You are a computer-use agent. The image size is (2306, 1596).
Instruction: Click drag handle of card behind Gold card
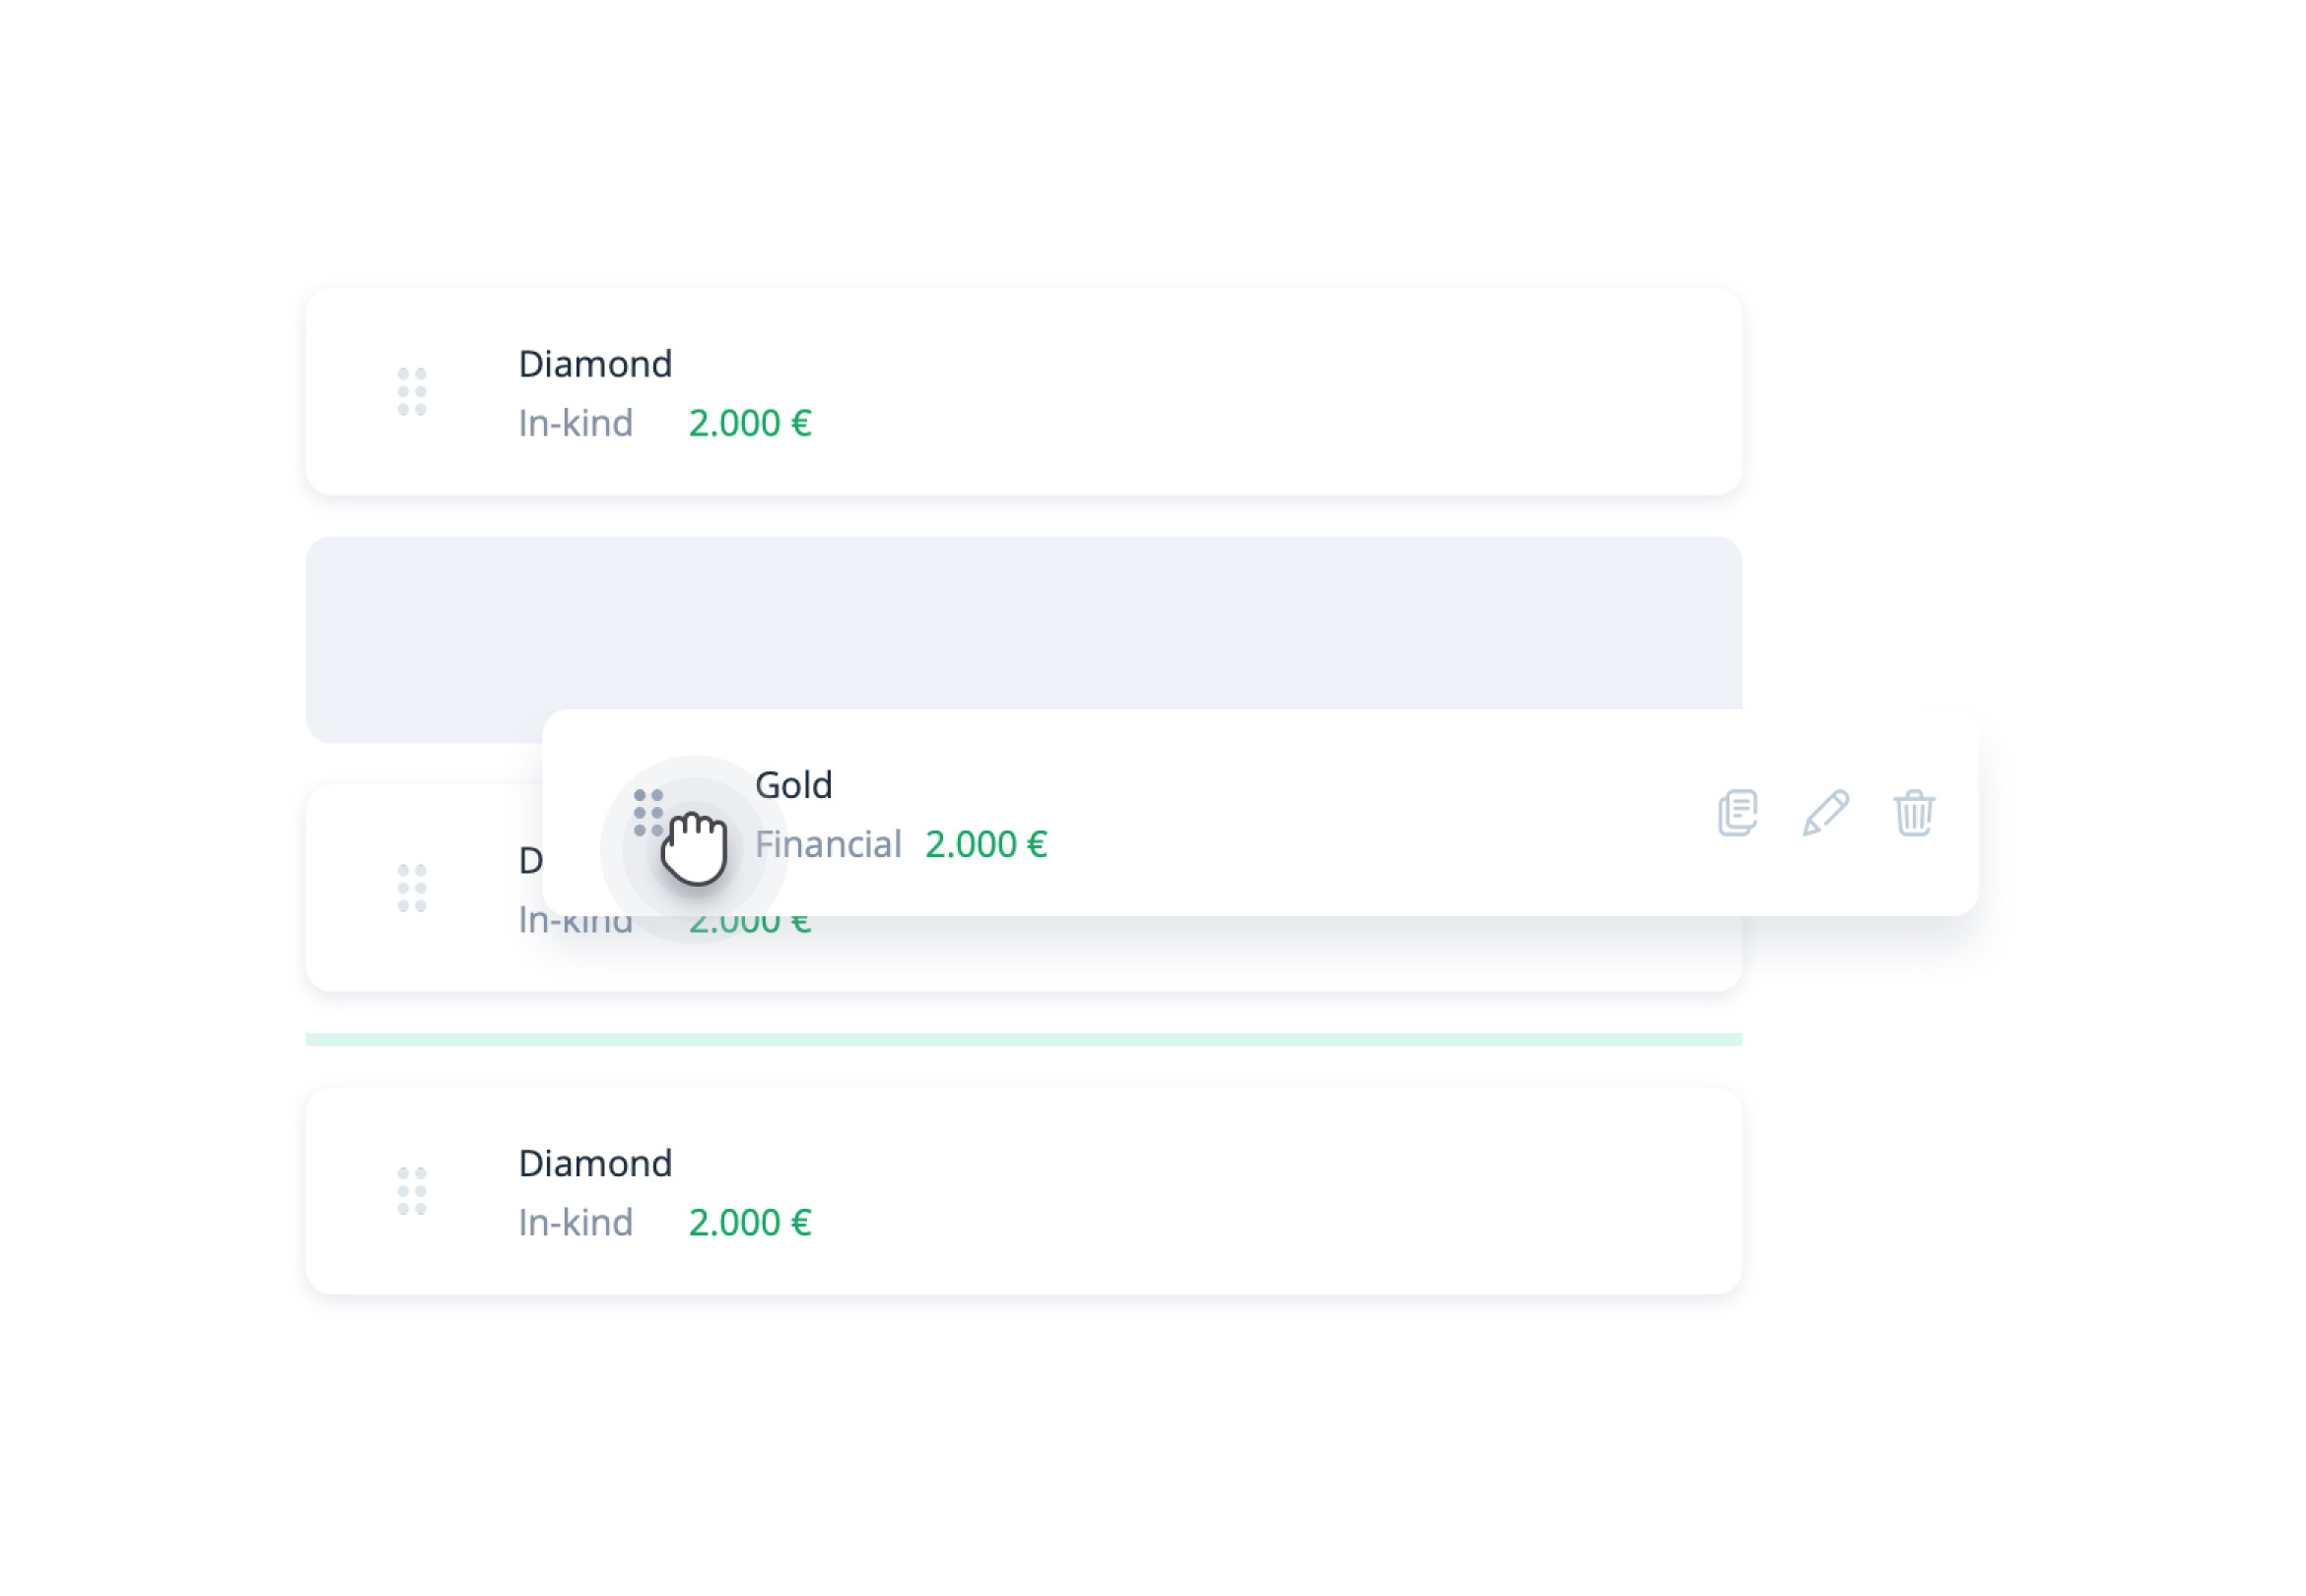tap(412, 888)
